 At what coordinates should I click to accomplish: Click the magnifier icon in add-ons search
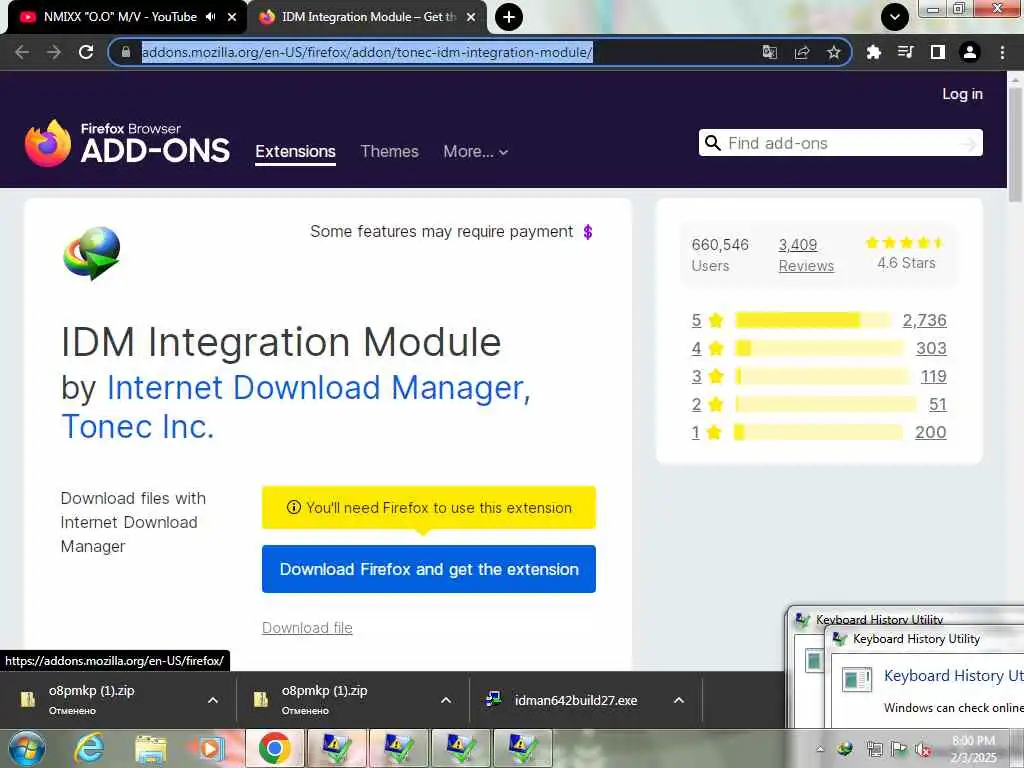(x=712, y=143)
